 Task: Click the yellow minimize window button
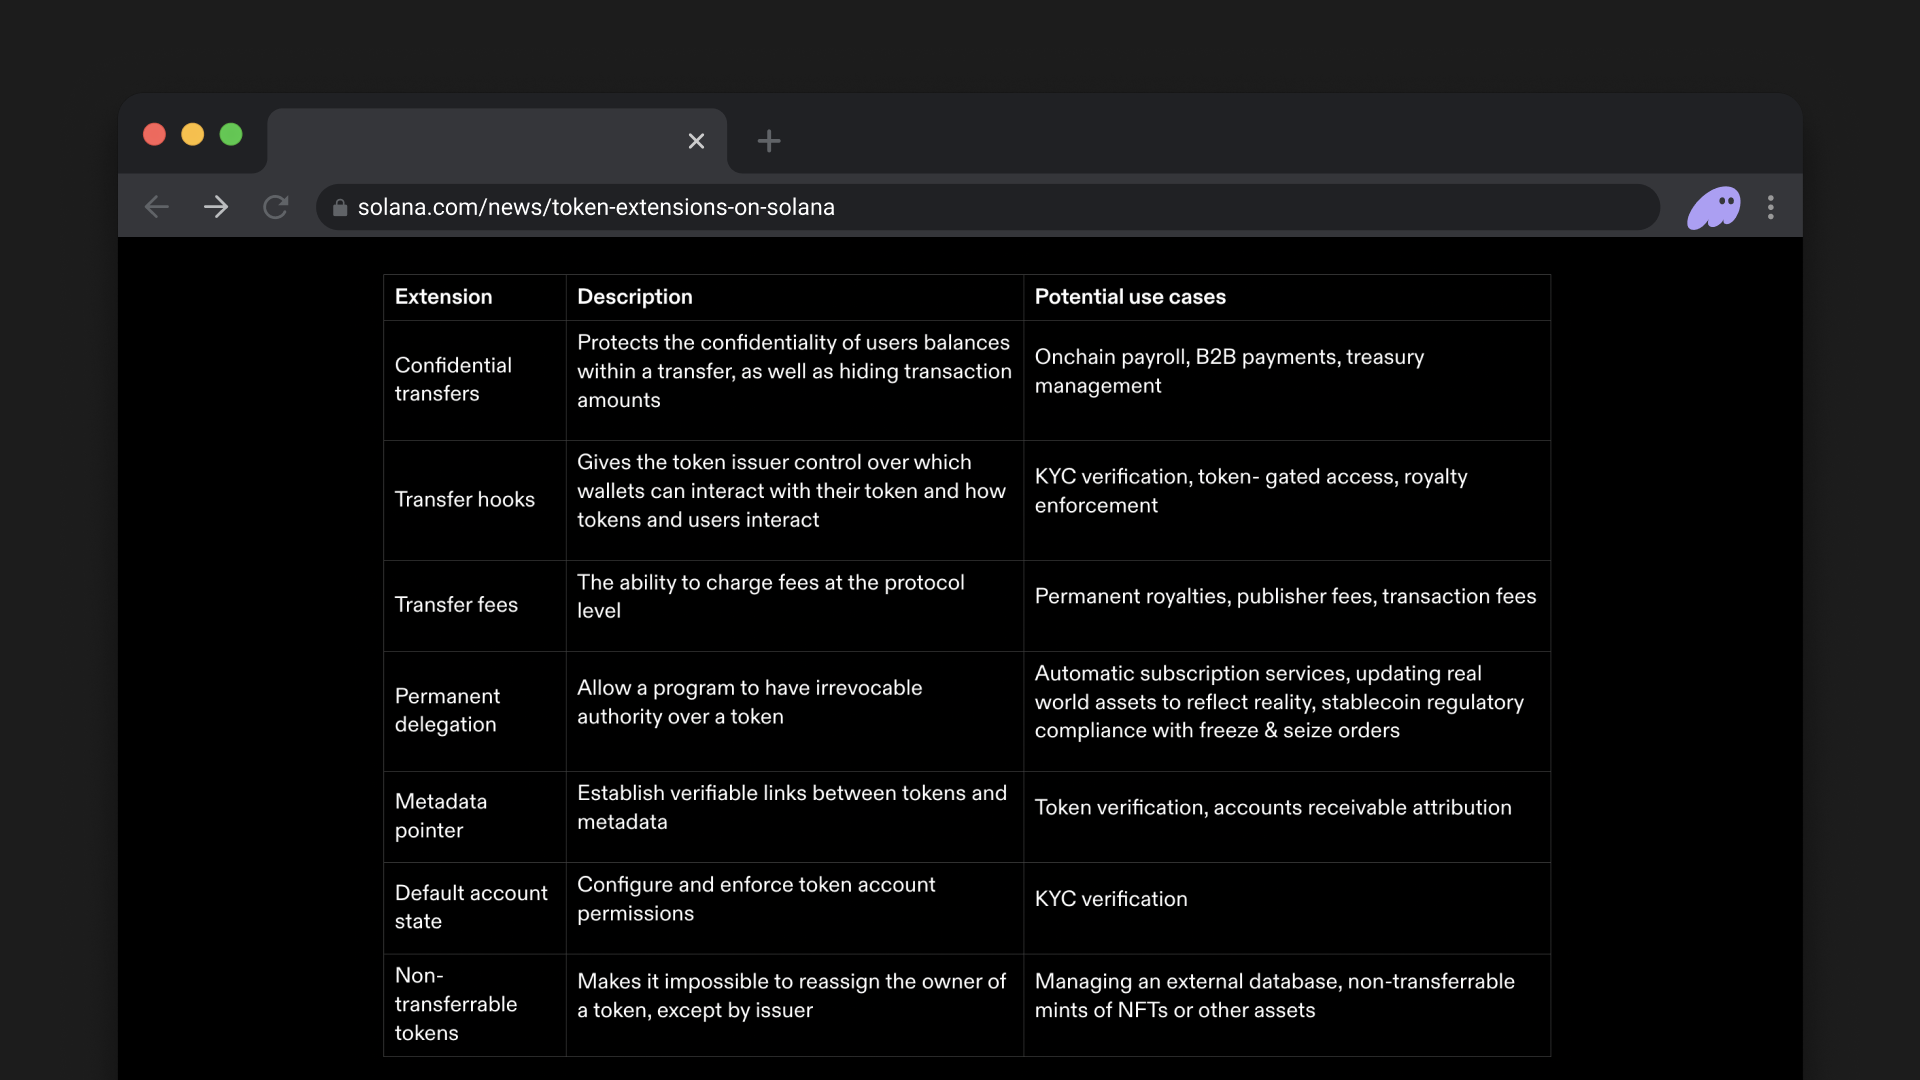point(193,134)
